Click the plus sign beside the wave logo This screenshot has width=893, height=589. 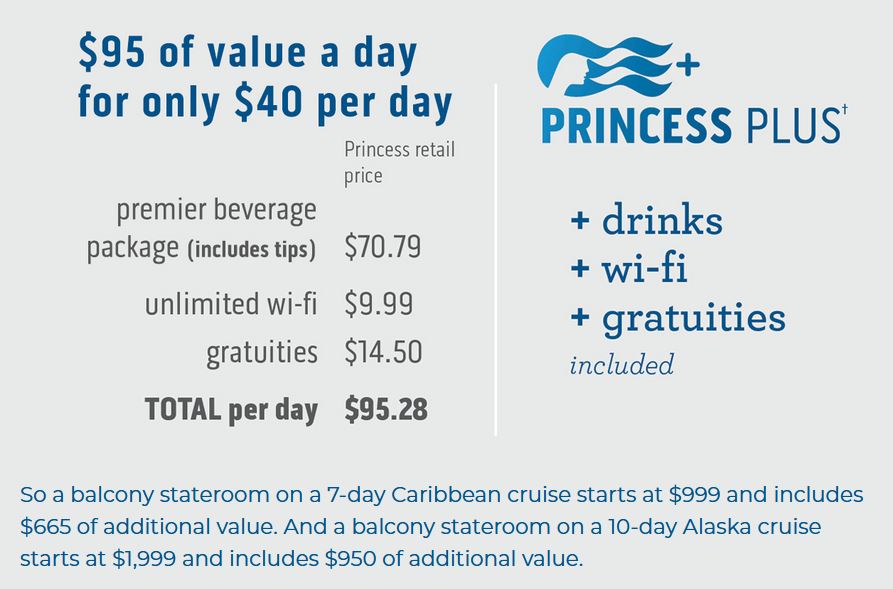click(x=688, y=64)
